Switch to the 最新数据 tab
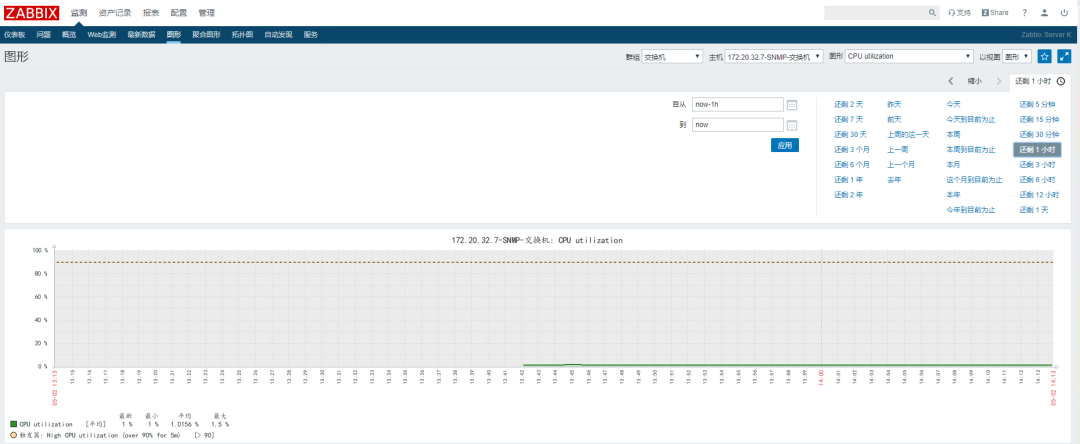The height and width of the screenshot is (444, 1080). (x=141, y=34)
